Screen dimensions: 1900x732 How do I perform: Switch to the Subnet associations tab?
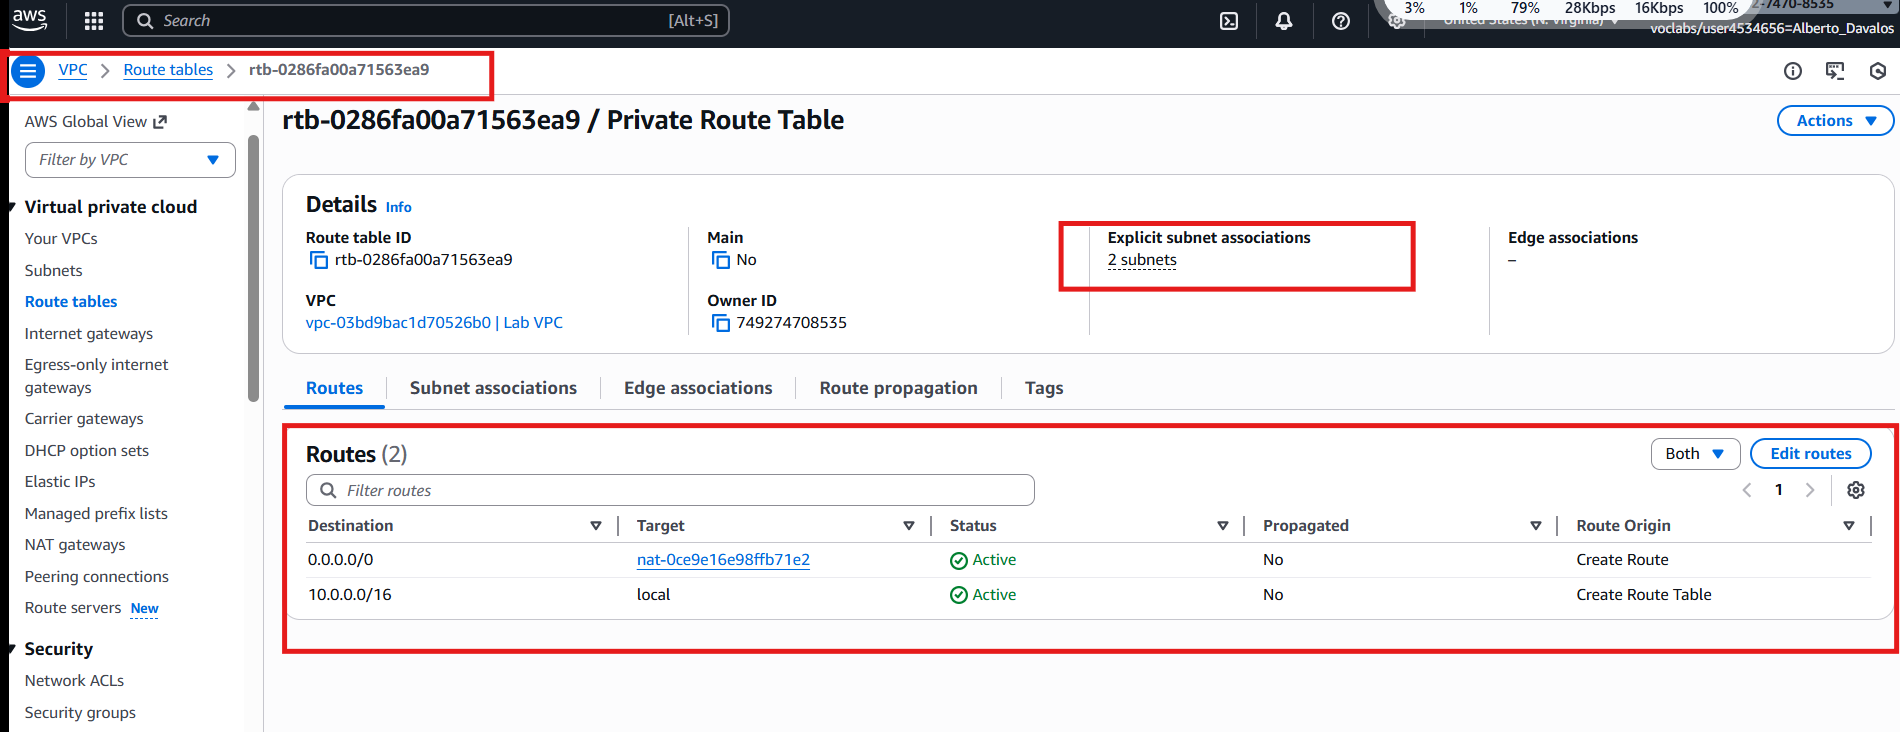point(493,388)
